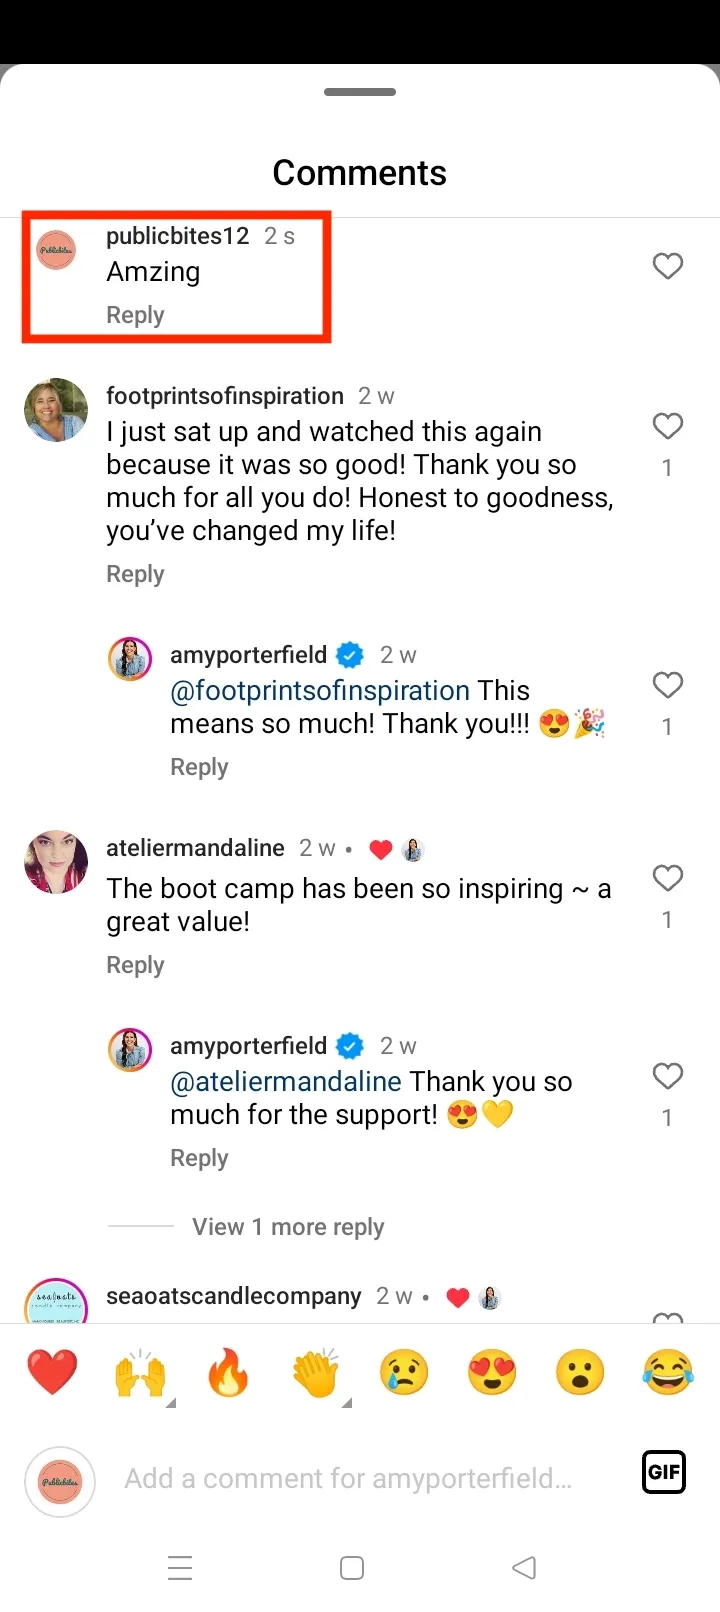Like the publicbites12 'Amzing' comment
This screenshot has width=720, height=1612.
[x=668, y=266]
